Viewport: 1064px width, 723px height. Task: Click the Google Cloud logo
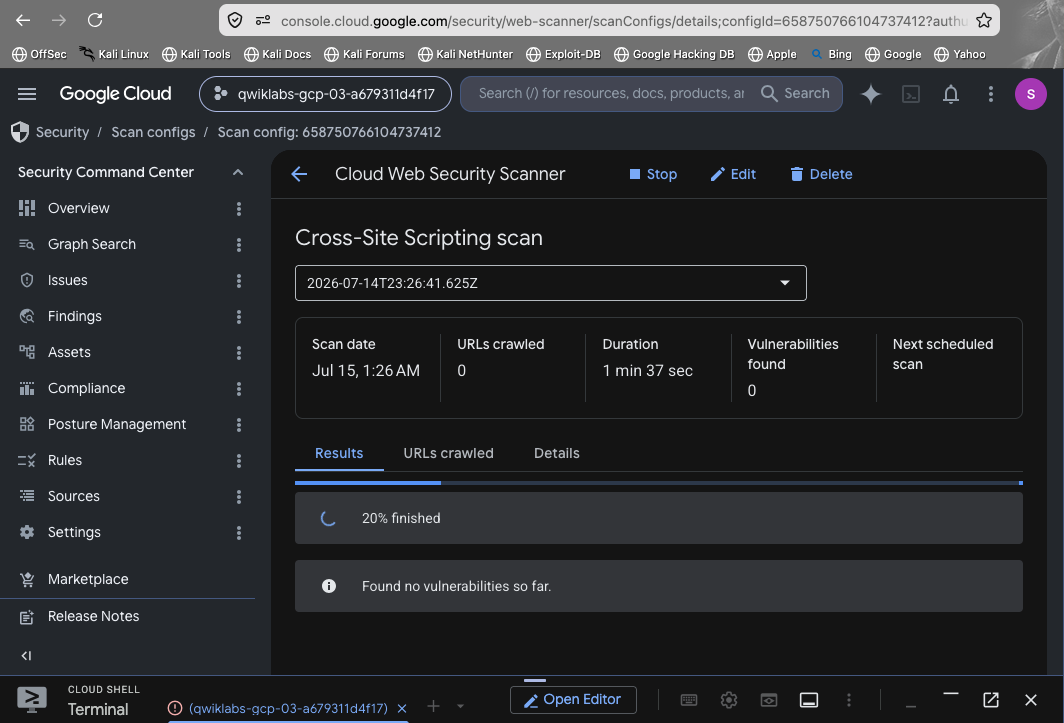115,94
